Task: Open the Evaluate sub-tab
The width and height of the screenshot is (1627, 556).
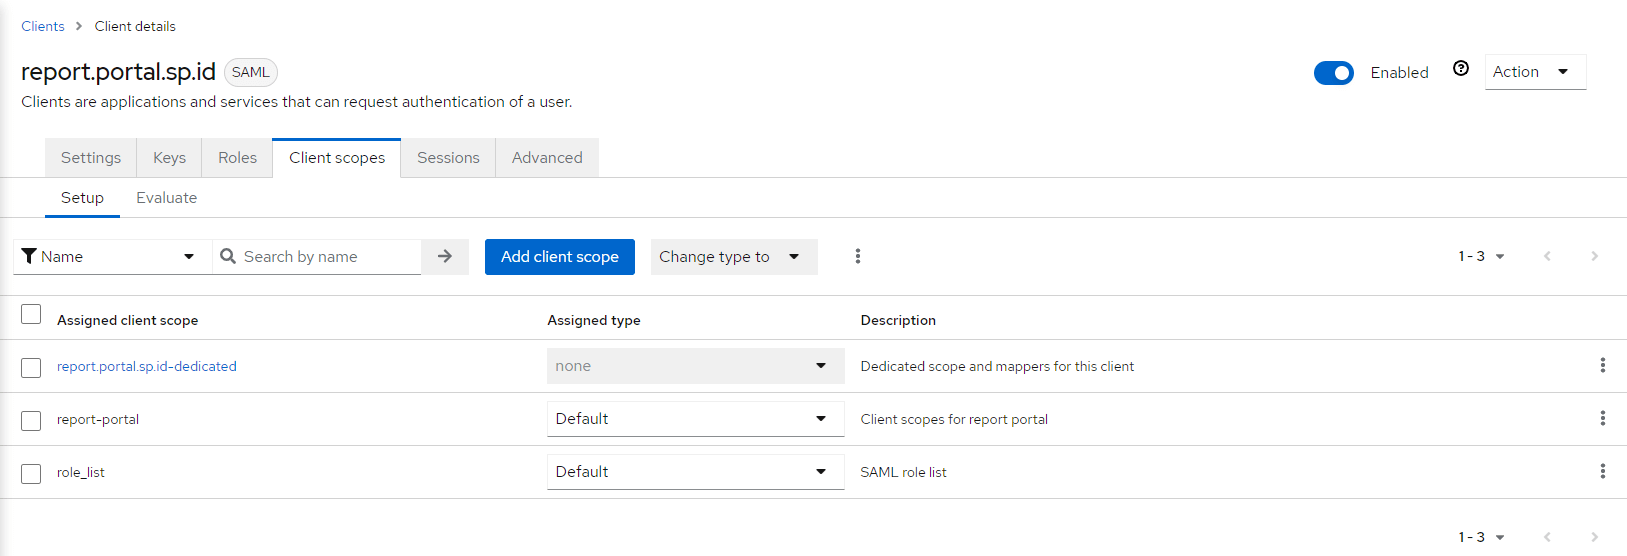Action: tap(166, 198)
